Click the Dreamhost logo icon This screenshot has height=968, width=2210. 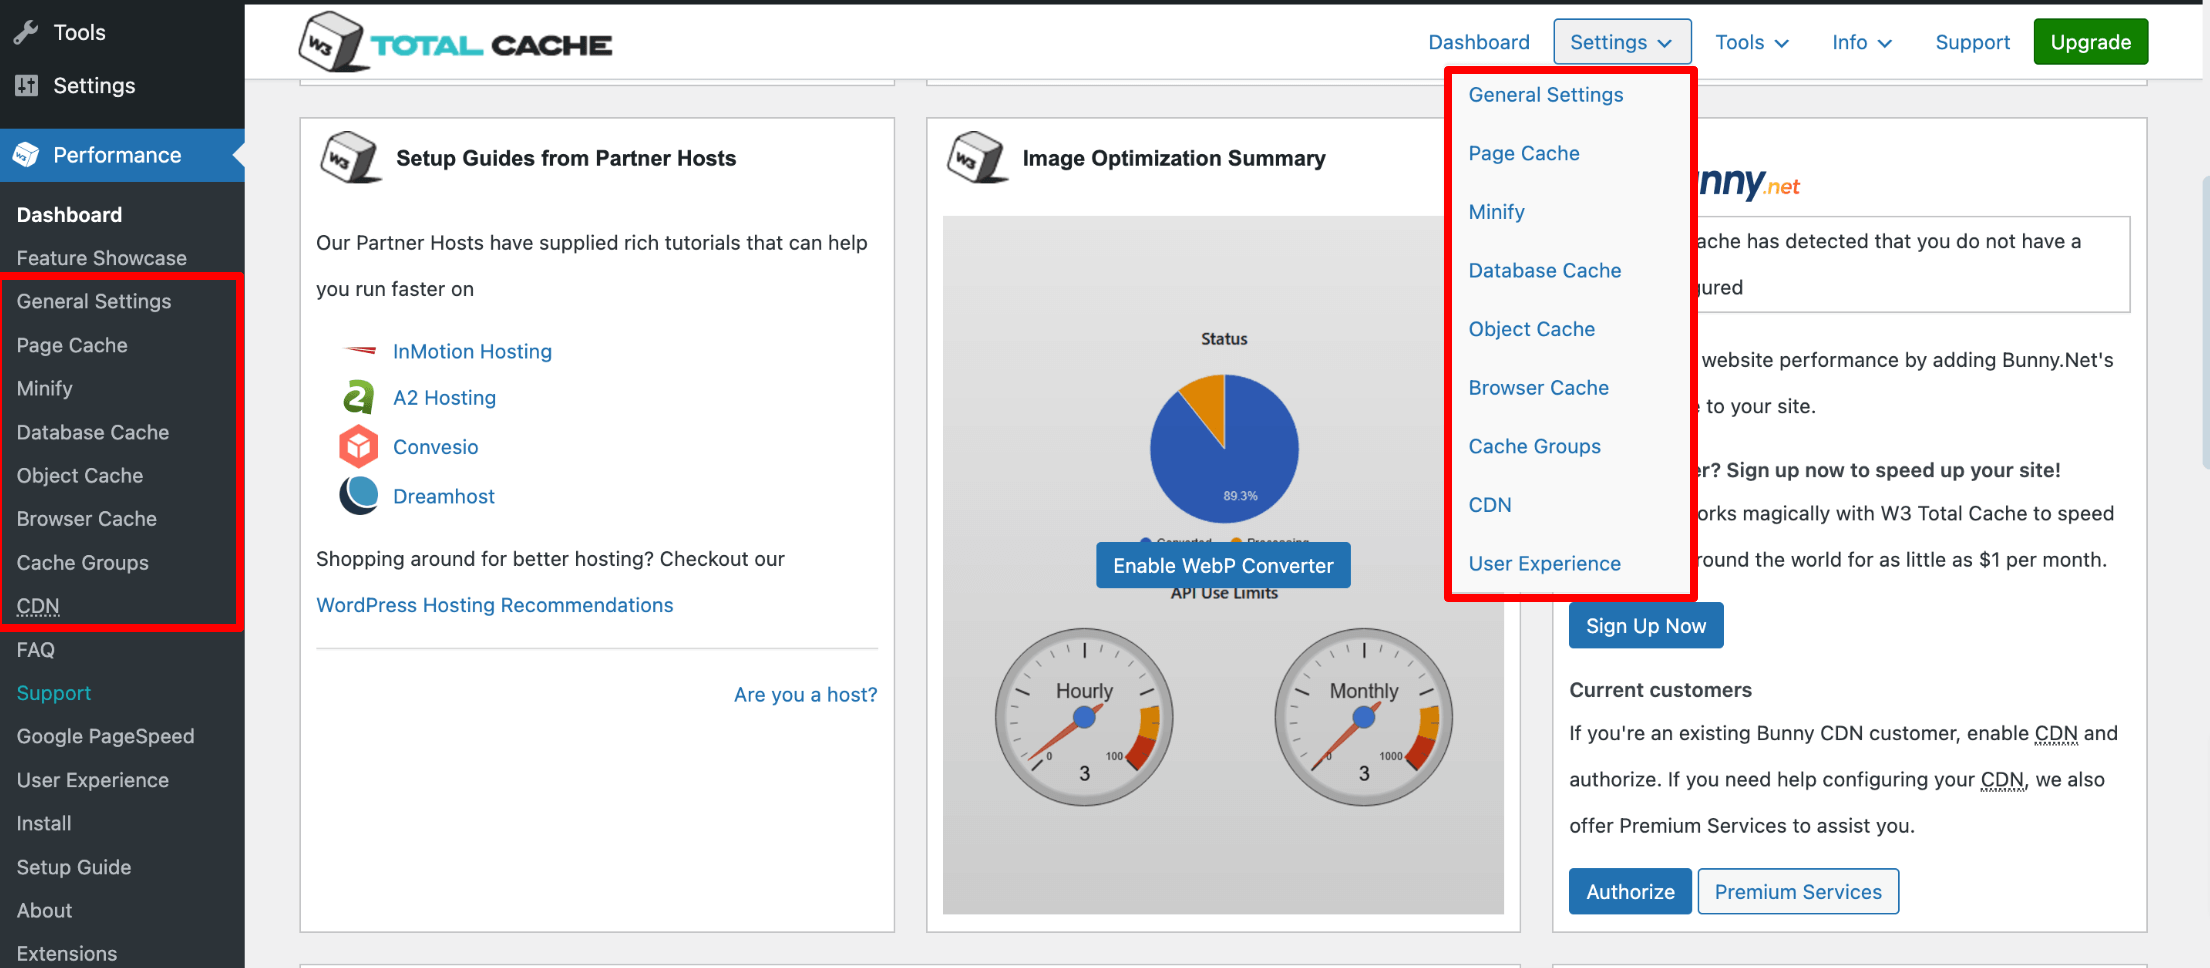tap(358, 495)
